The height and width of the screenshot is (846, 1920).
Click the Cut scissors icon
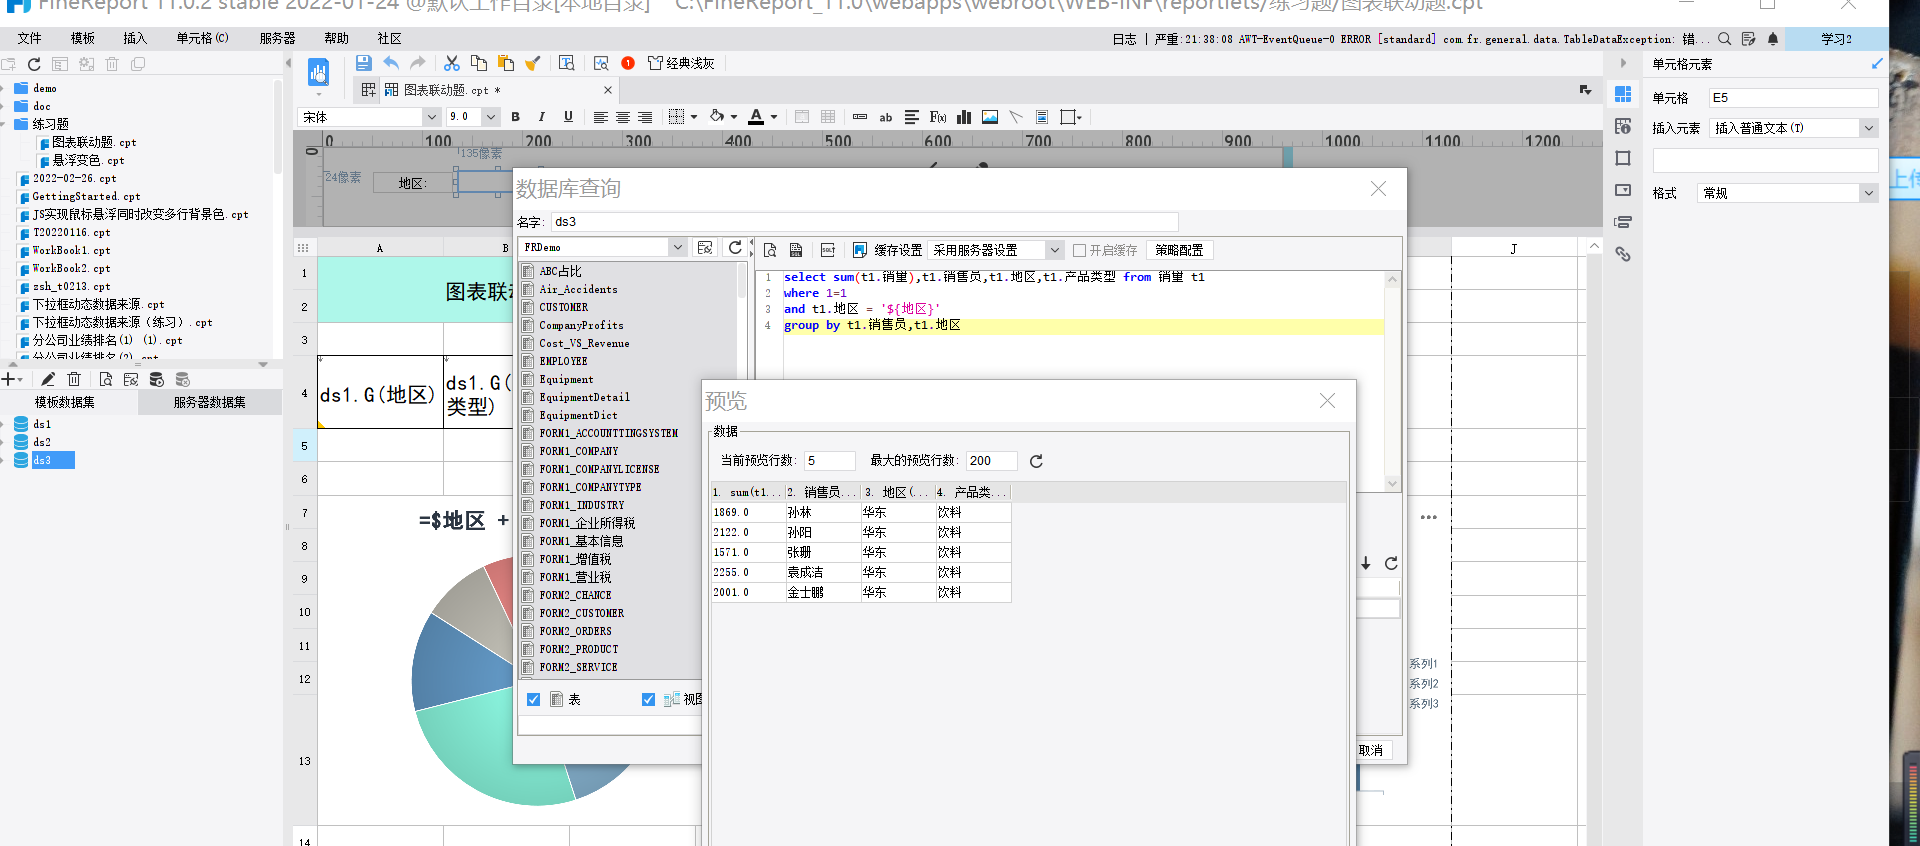[452, 63]
